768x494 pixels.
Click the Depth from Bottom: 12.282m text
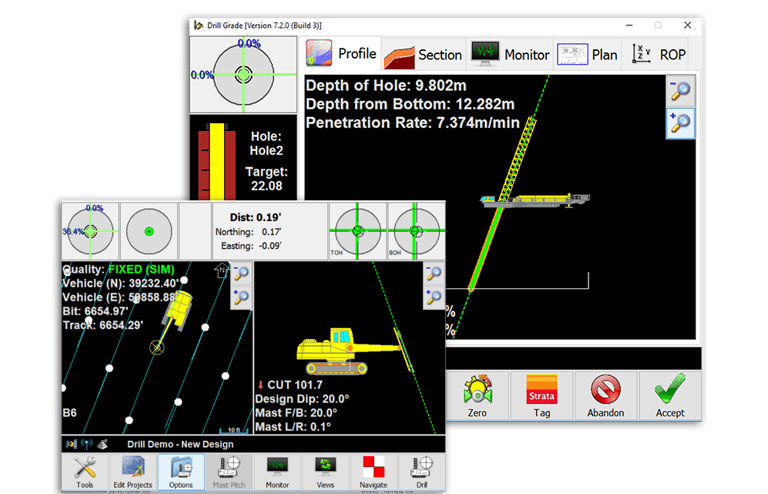[410, 104]
